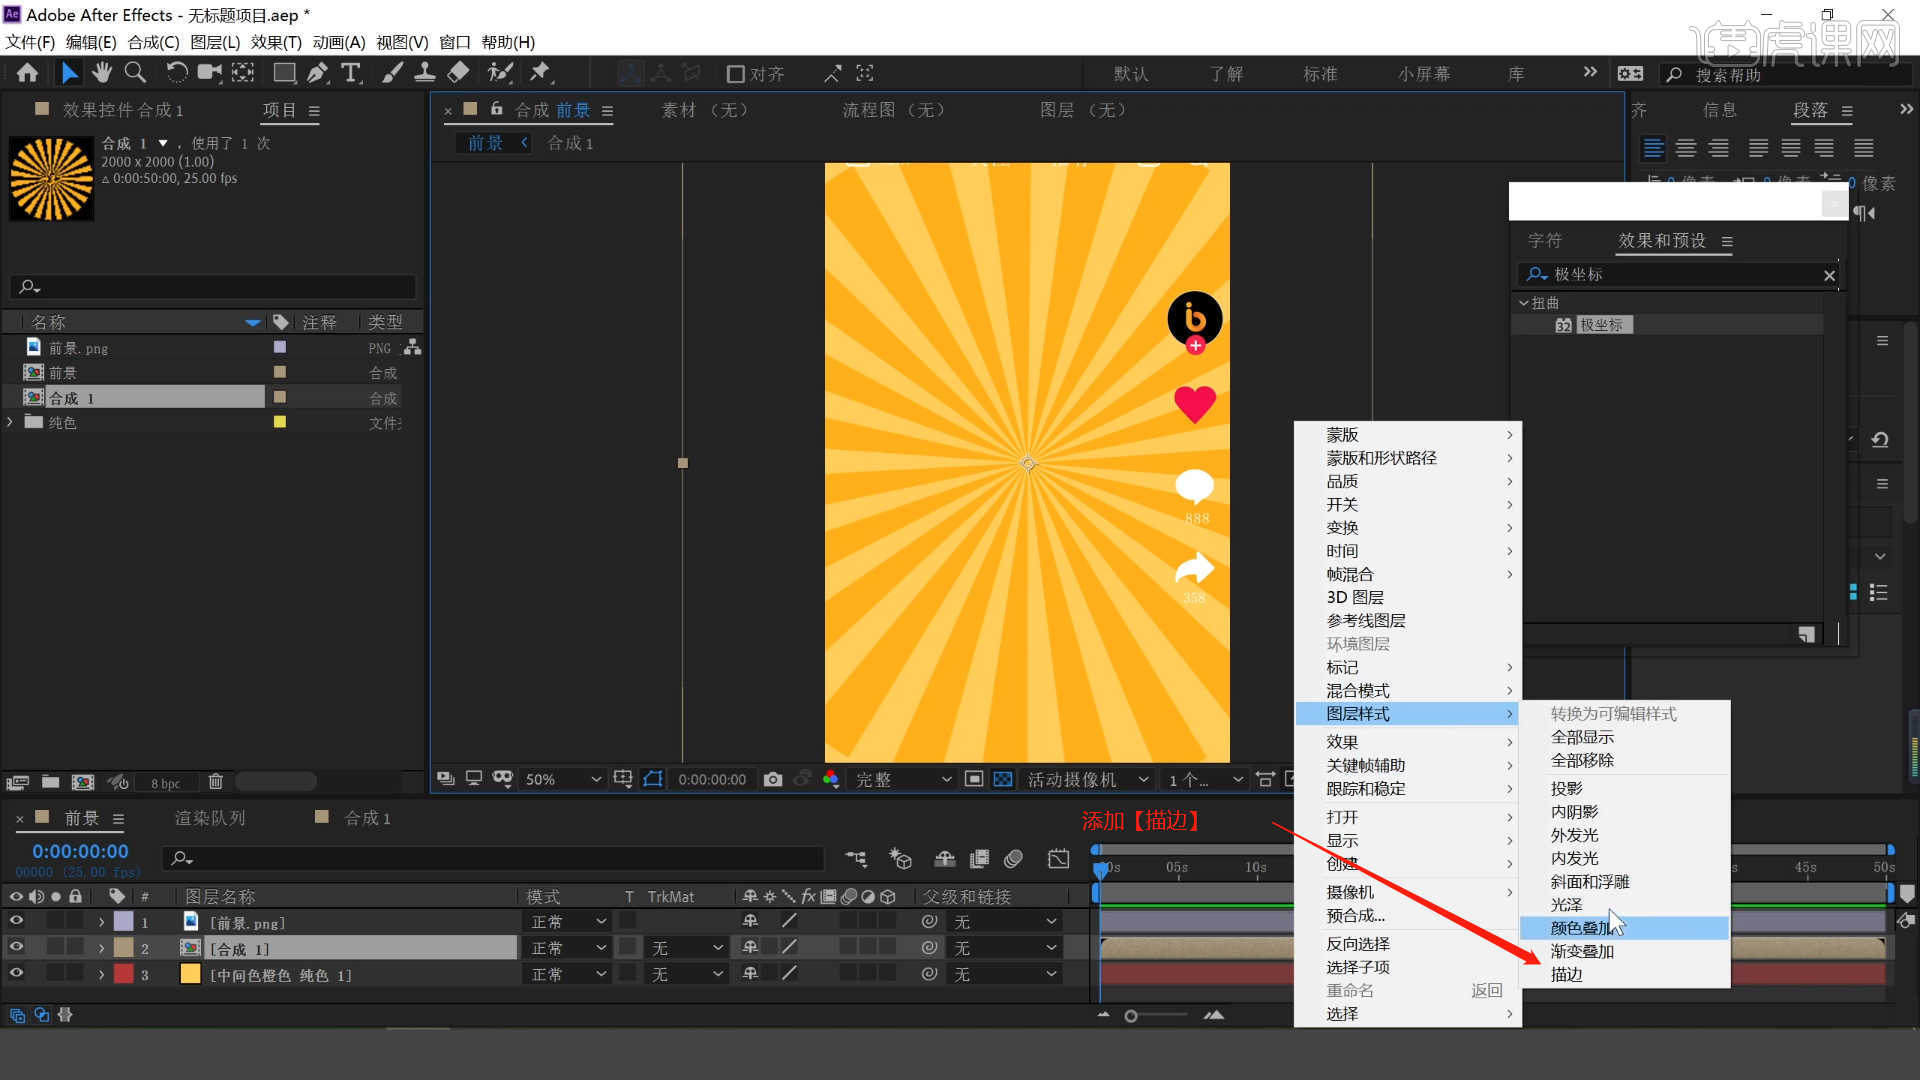Screen dimensions: 1920x1080
Task: Select the Selection arrow tool
Action: point(69,73)
